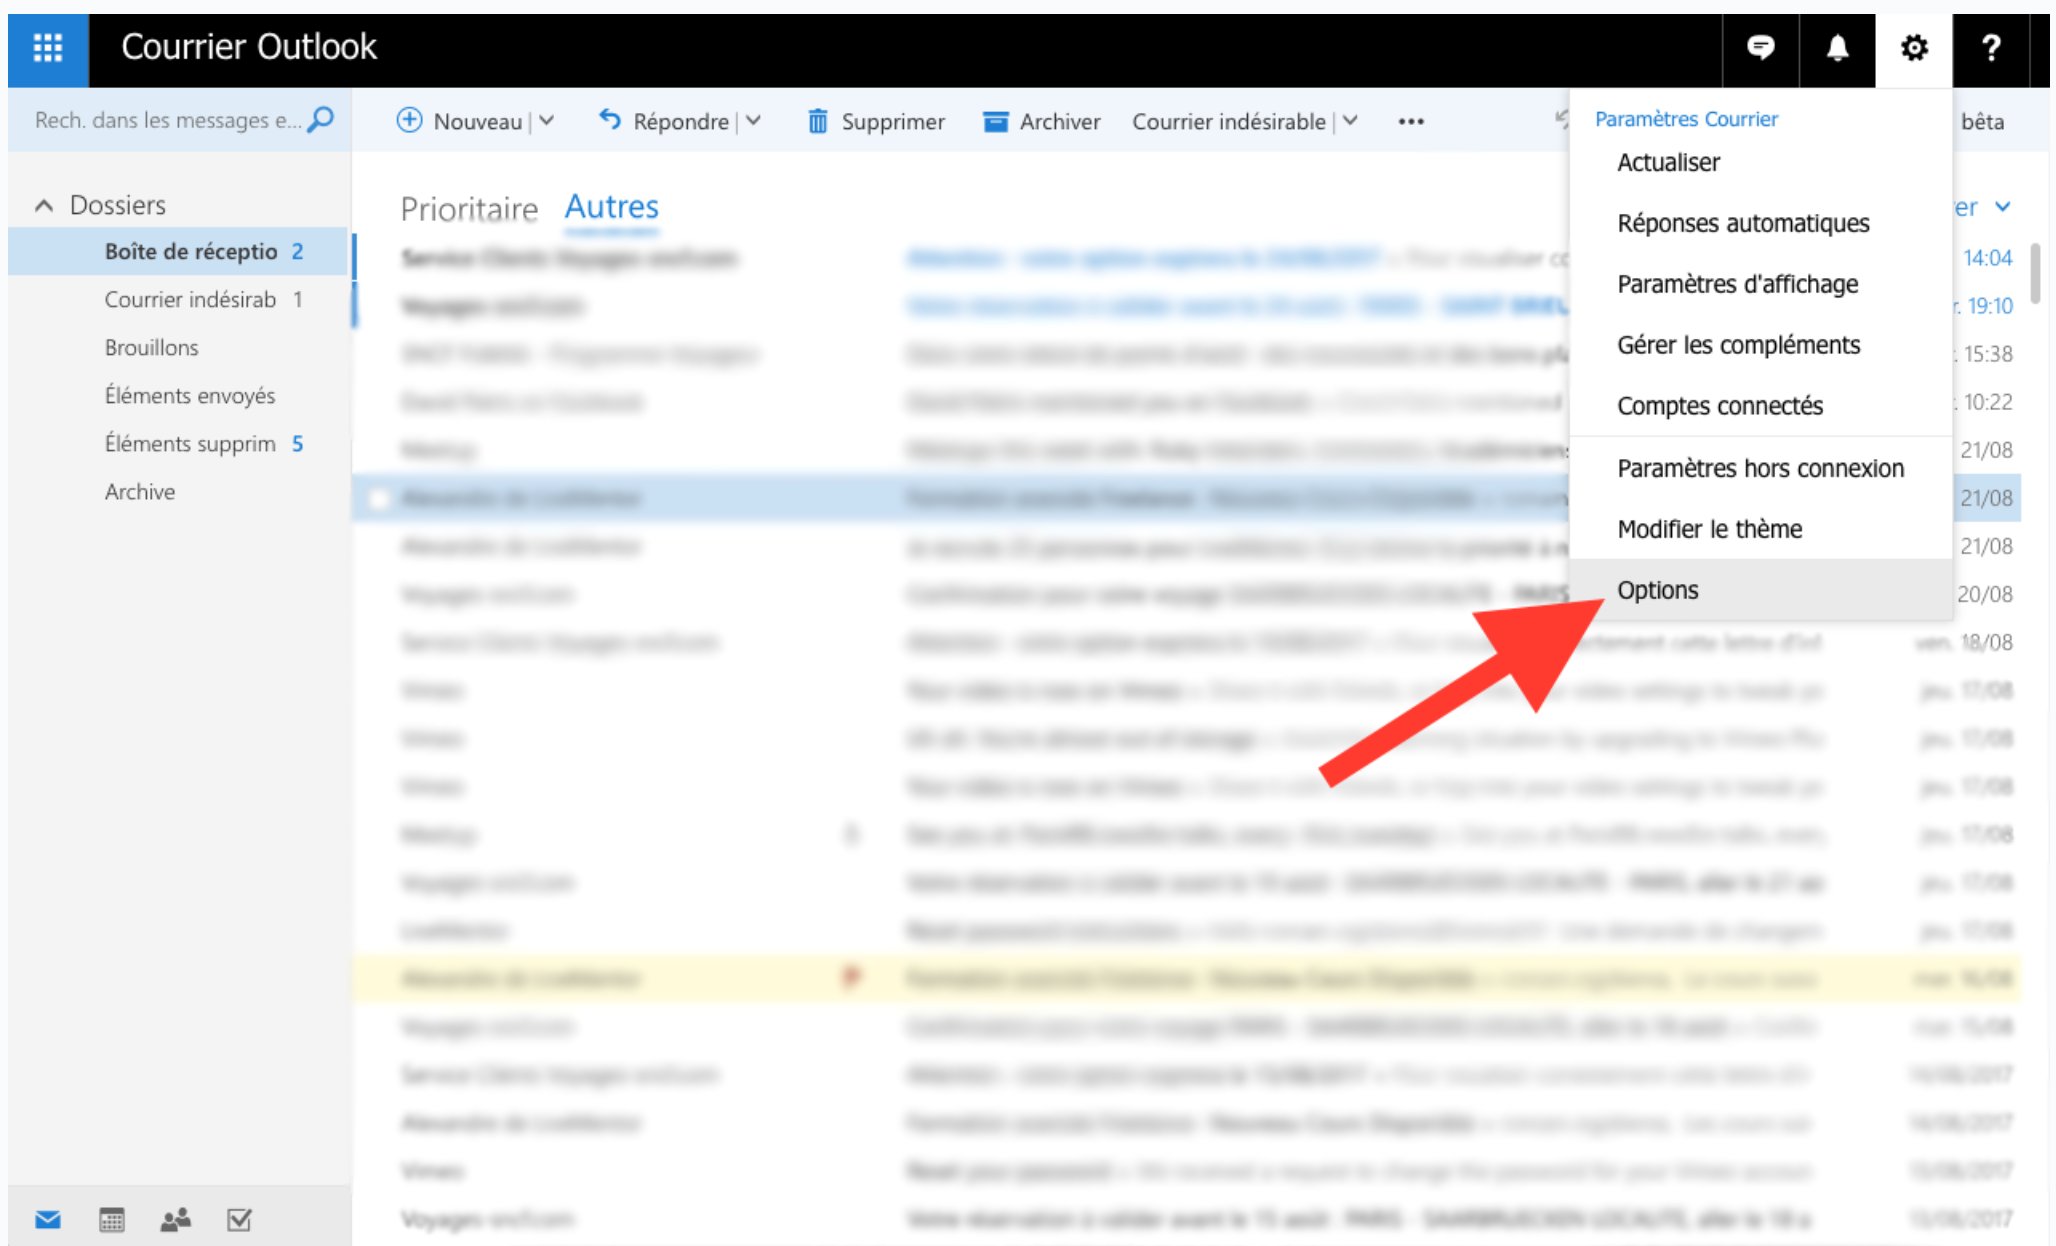The height and width of the screenshot is (1246, 2056).
Task: Click the settings gear icon
Action: tap(1913, 47)
